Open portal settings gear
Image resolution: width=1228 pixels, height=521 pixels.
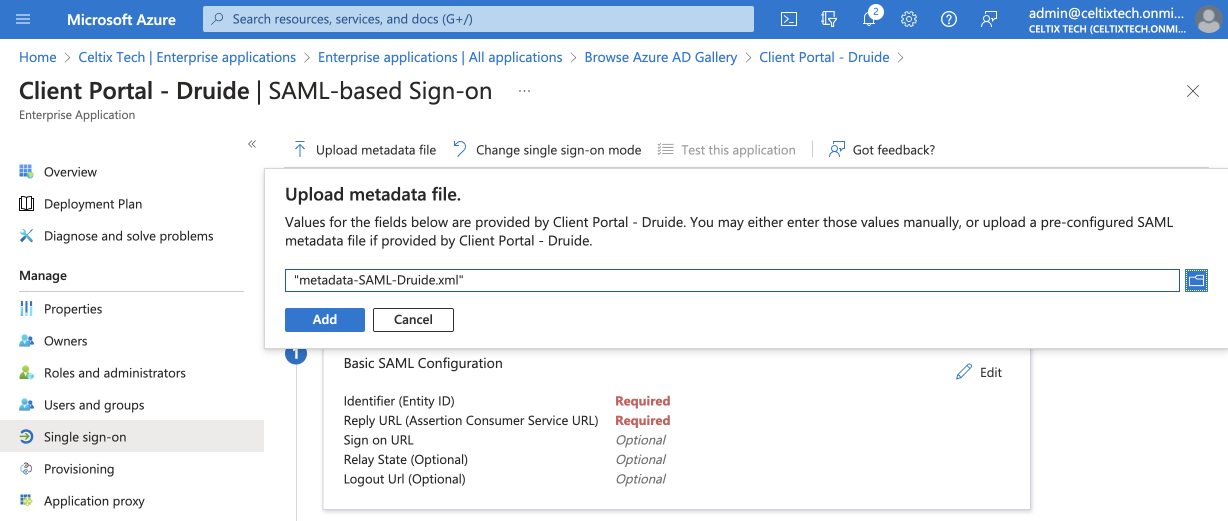coord(909,19)
